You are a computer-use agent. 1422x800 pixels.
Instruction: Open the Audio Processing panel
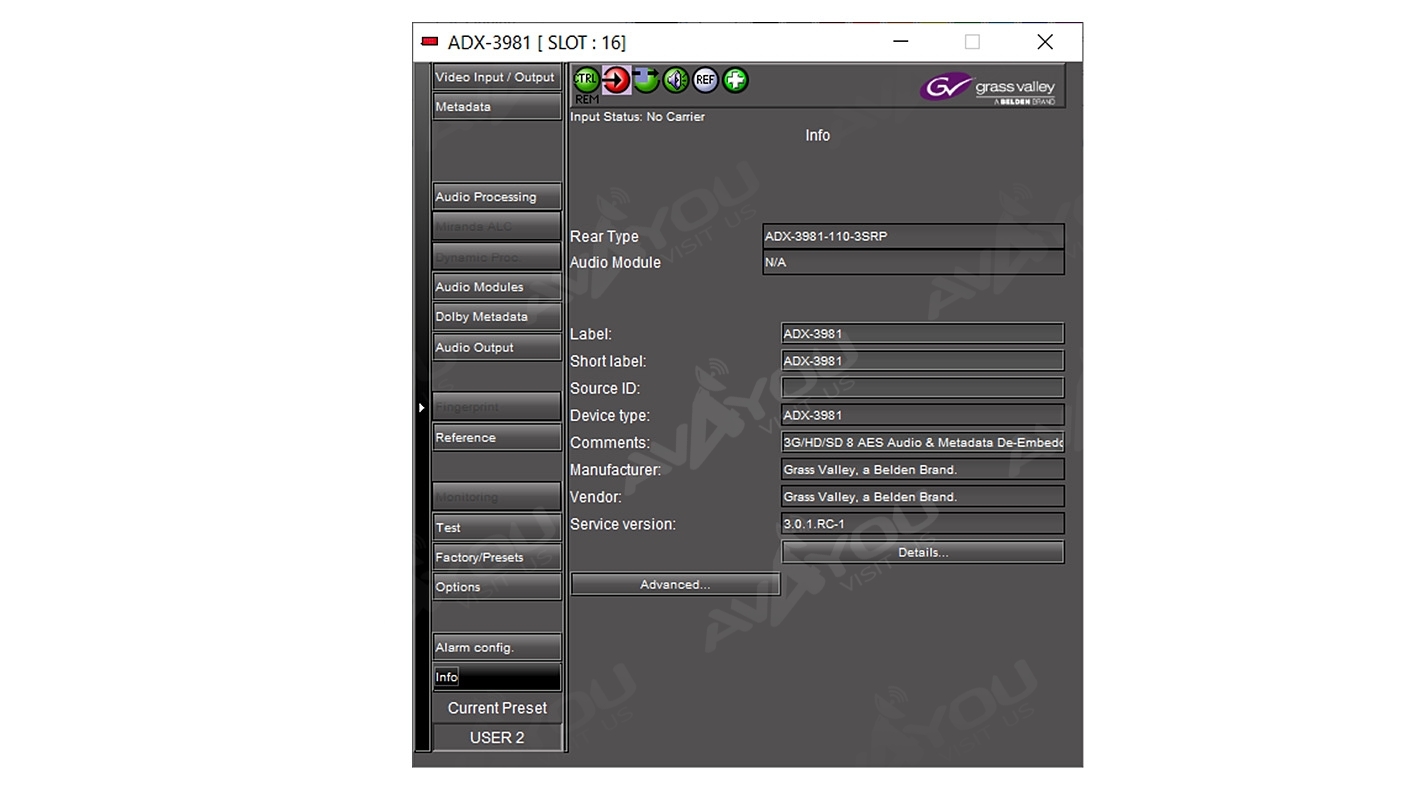point(496,197)
